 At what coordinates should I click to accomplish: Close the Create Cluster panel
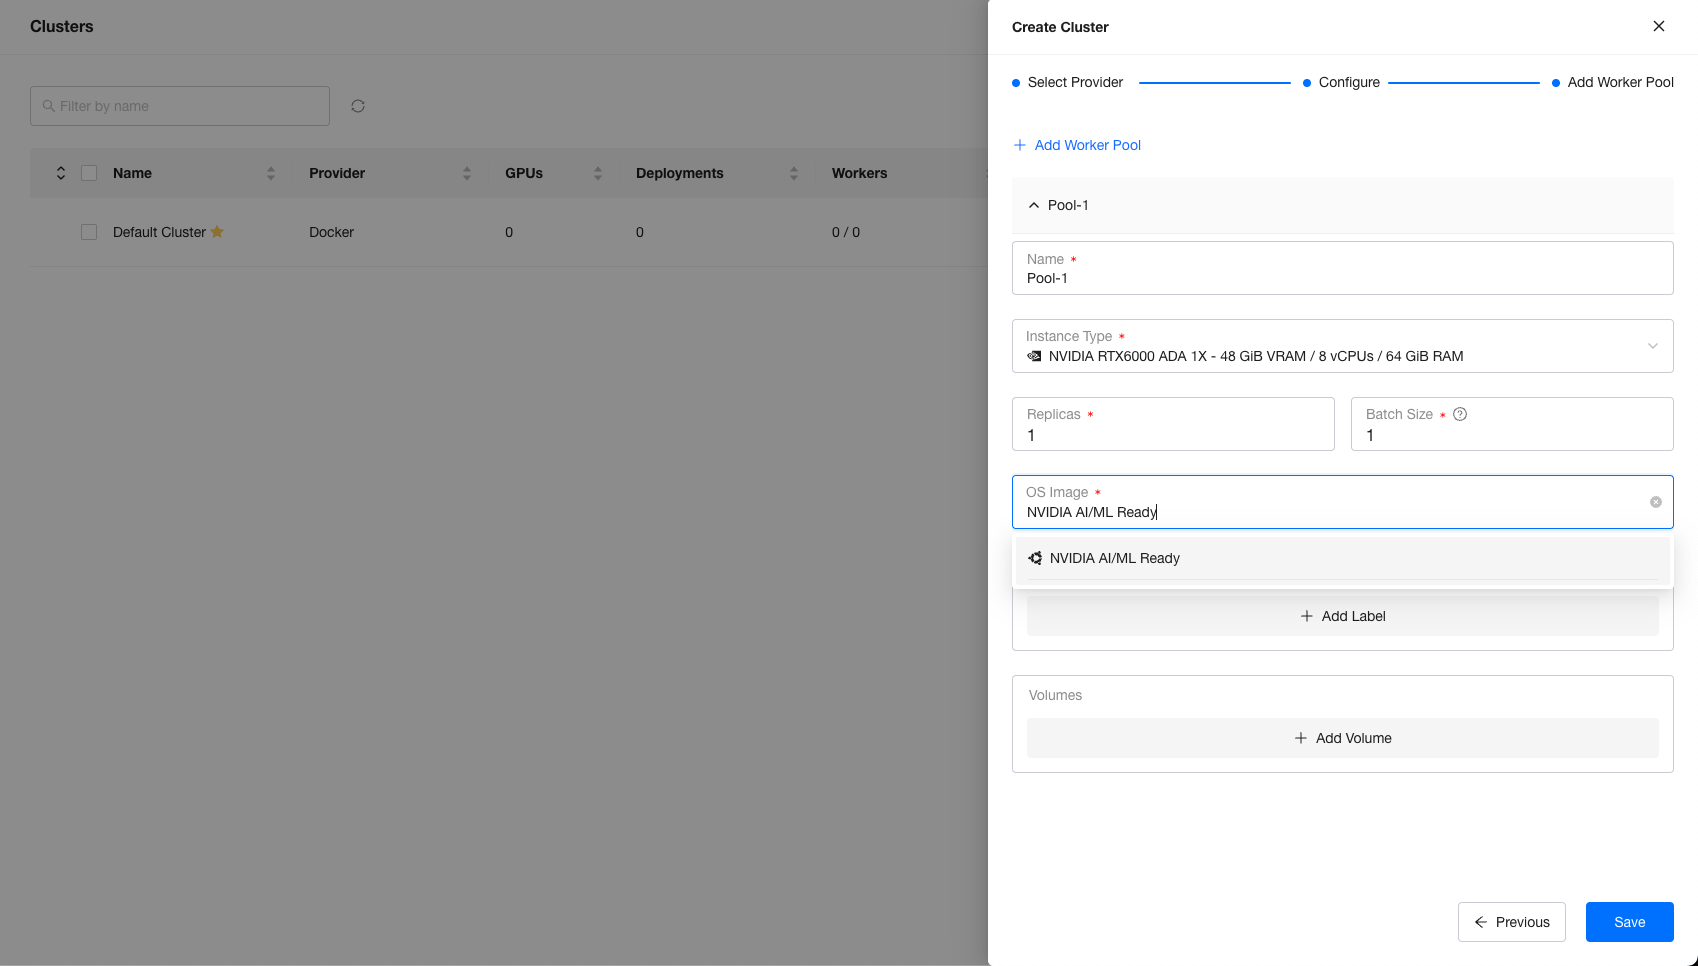1658,27
